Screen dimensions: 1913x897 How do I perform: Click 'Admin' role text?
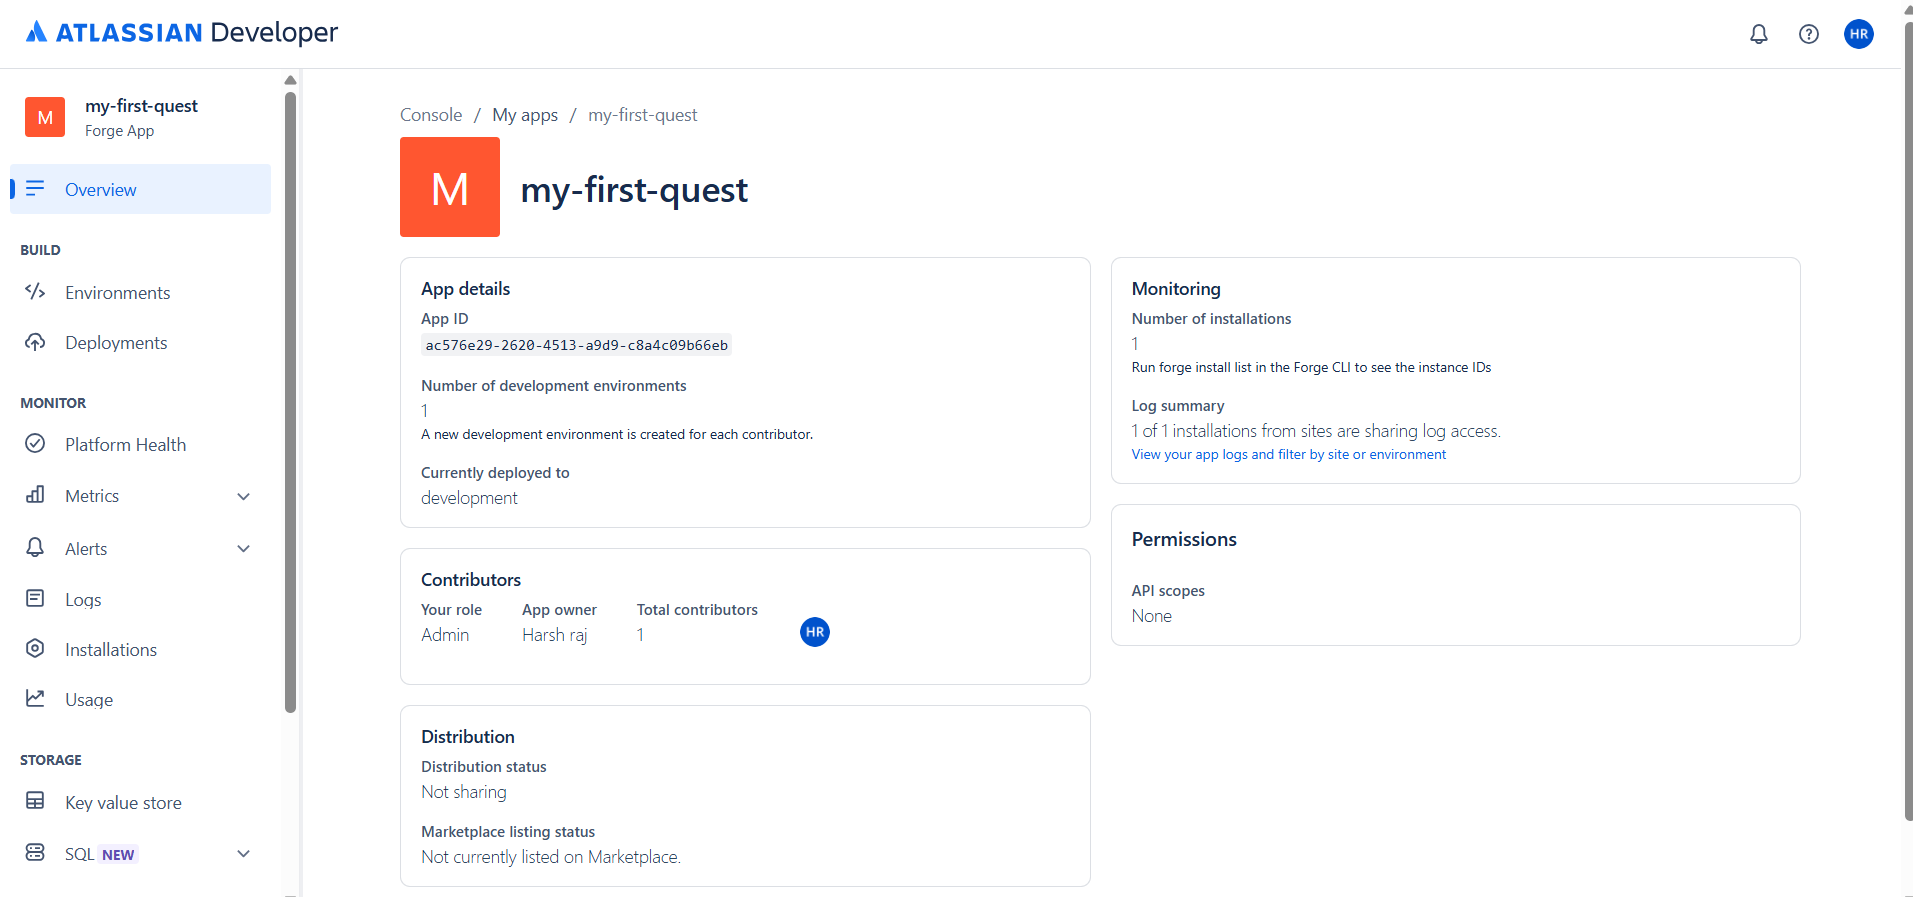[445, 635]
